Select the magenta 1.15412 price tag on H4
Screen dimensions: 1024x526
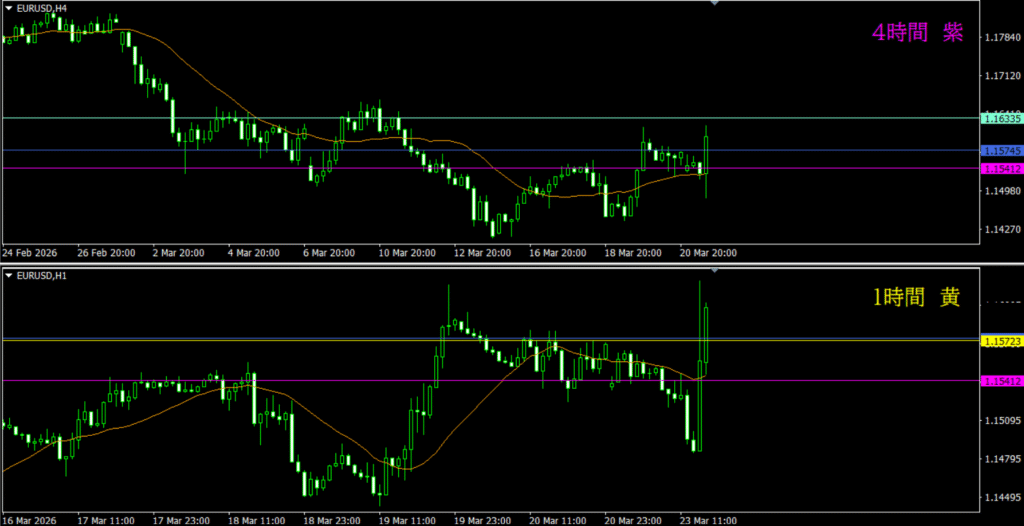pyautogui.click(x=1001, y=169)
